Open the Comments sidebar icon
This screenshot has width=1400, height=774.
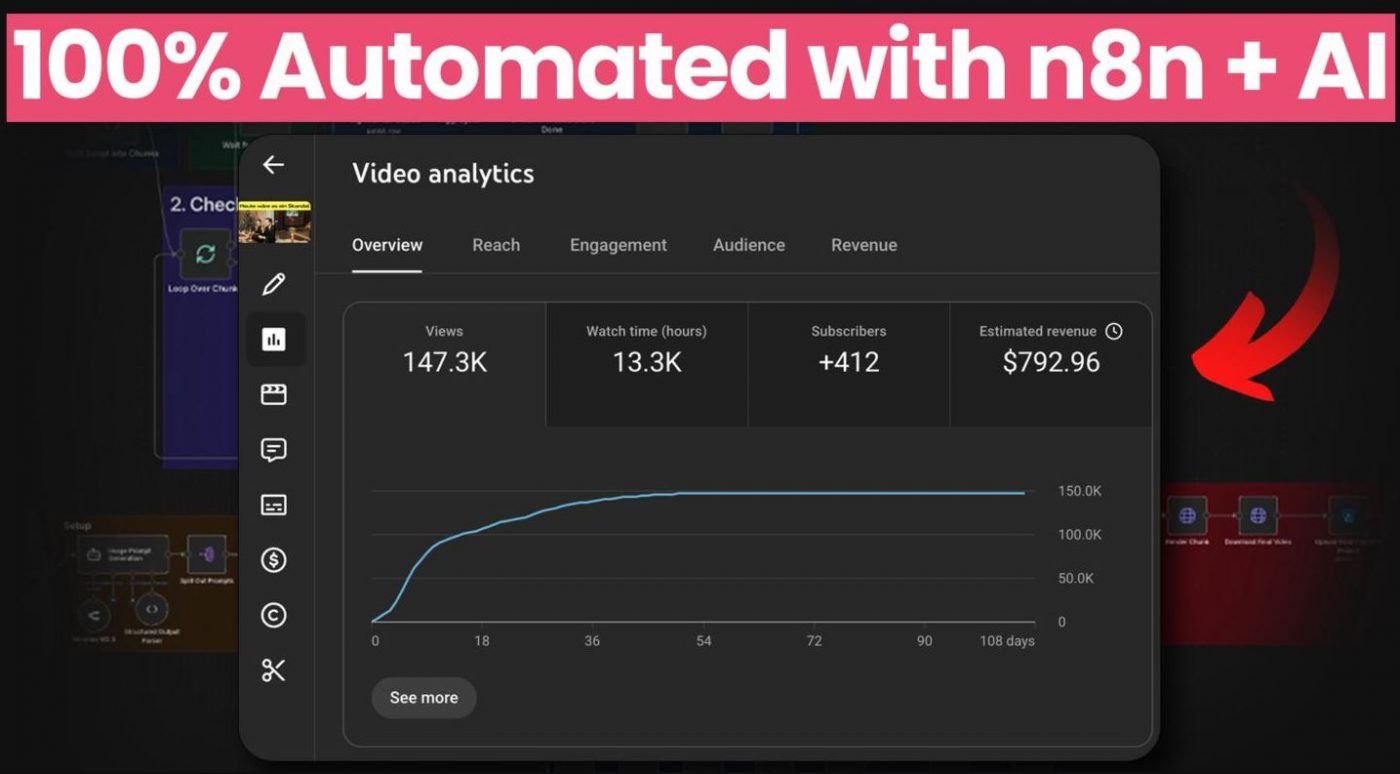[x=274, y=450]
